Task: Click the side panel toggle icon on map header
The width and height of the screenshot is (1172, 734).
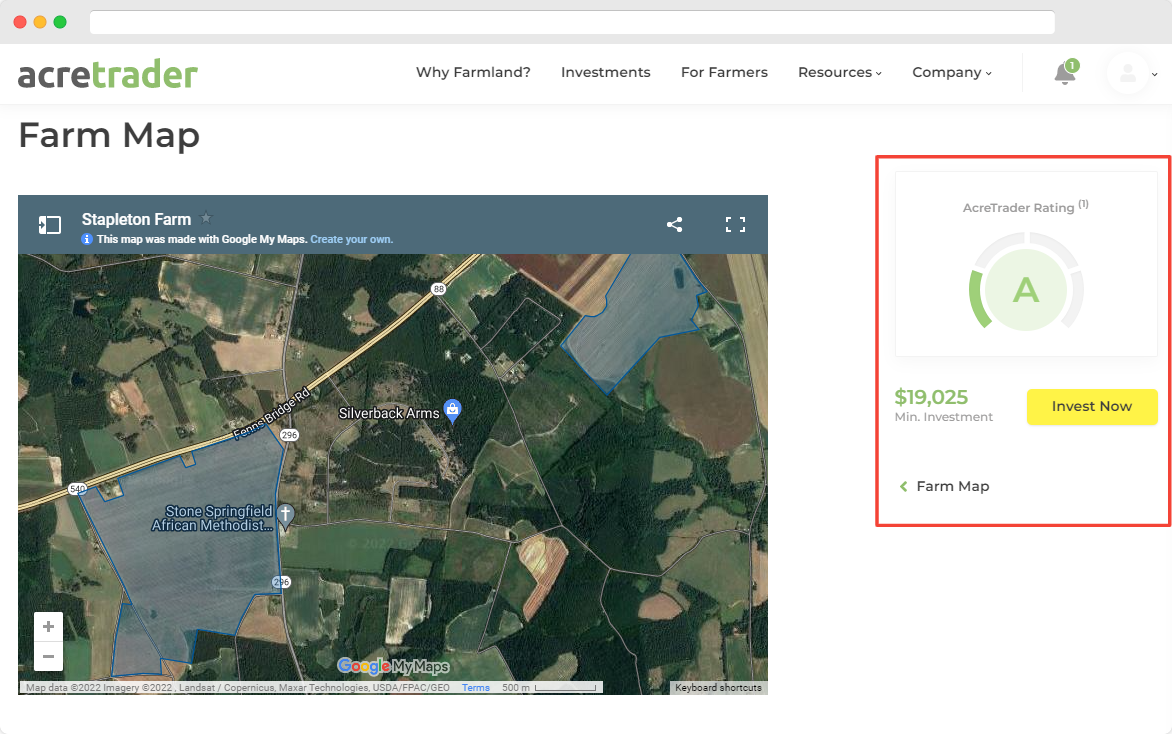Action: click(49, 225)
